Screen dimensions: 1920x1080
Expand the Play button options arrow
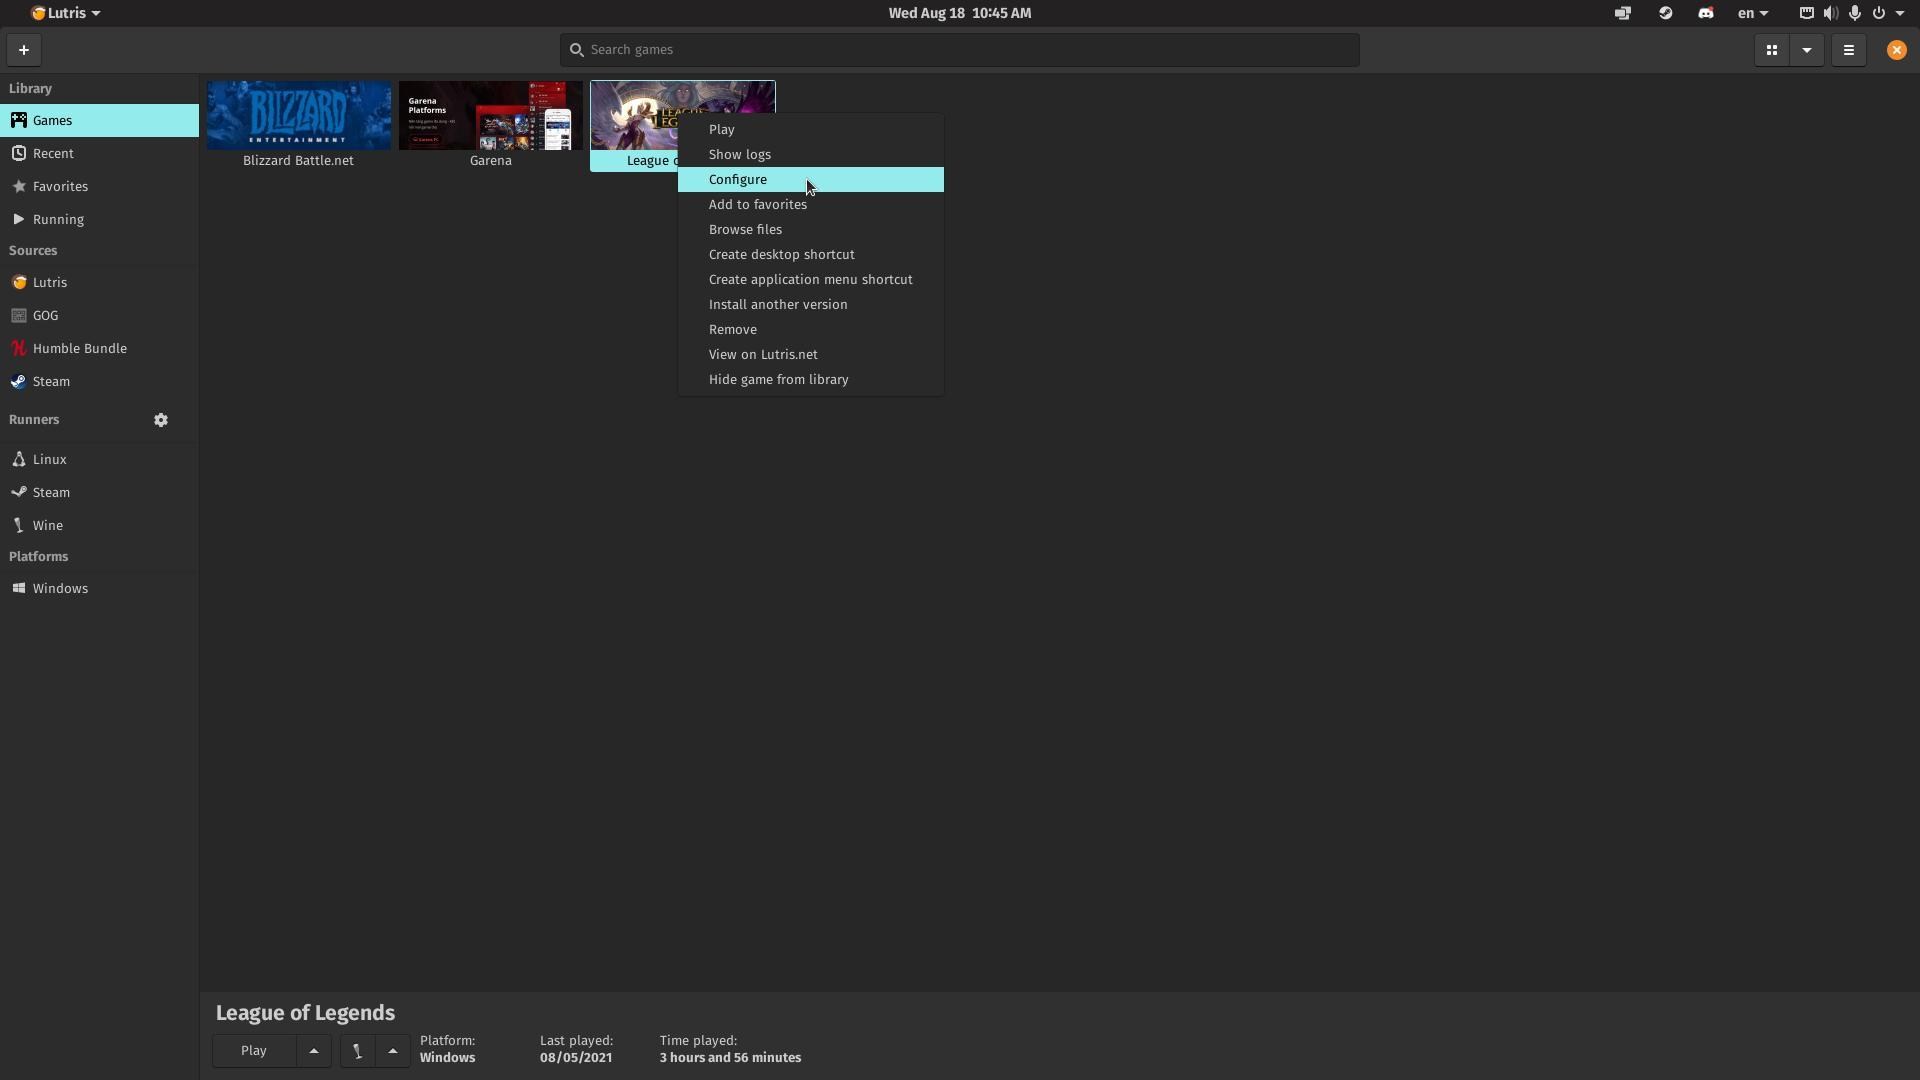[314, 1051]
